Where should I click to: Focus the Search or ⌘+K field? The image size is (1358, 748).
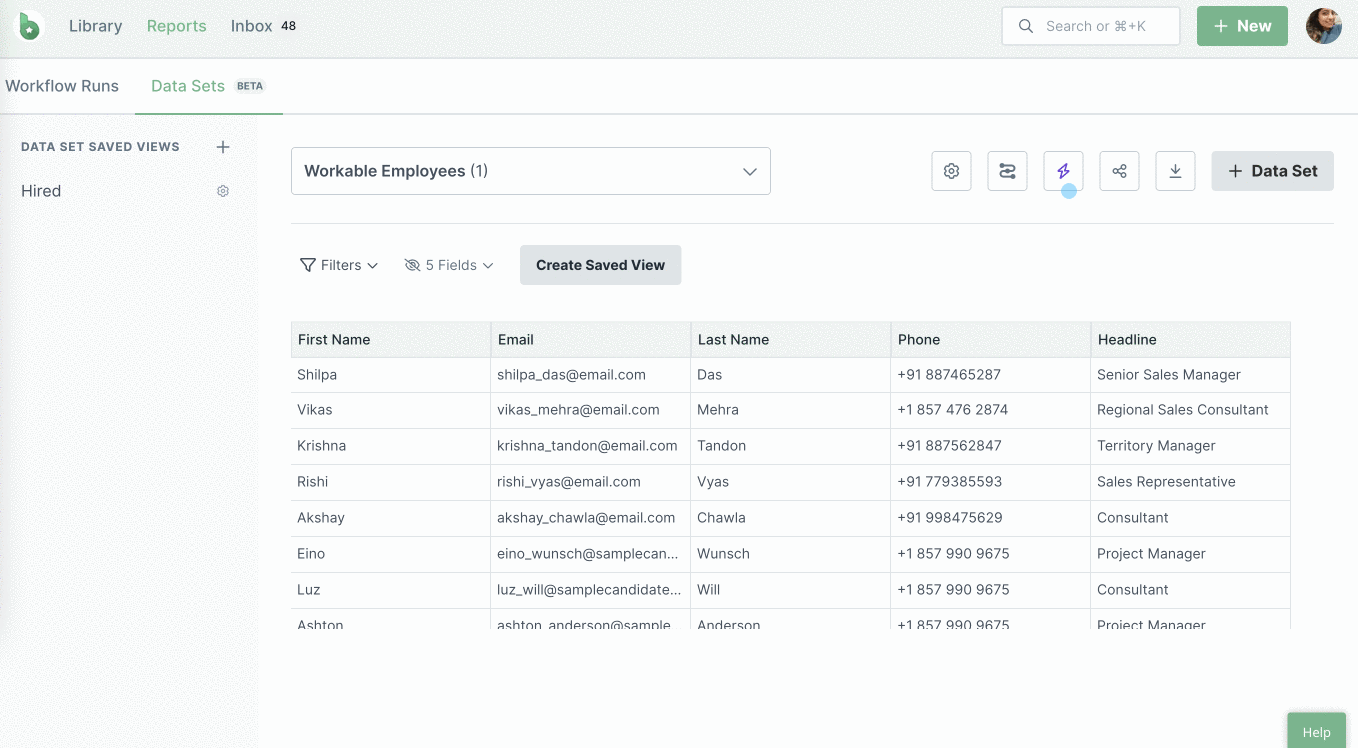pos(1091,26)
